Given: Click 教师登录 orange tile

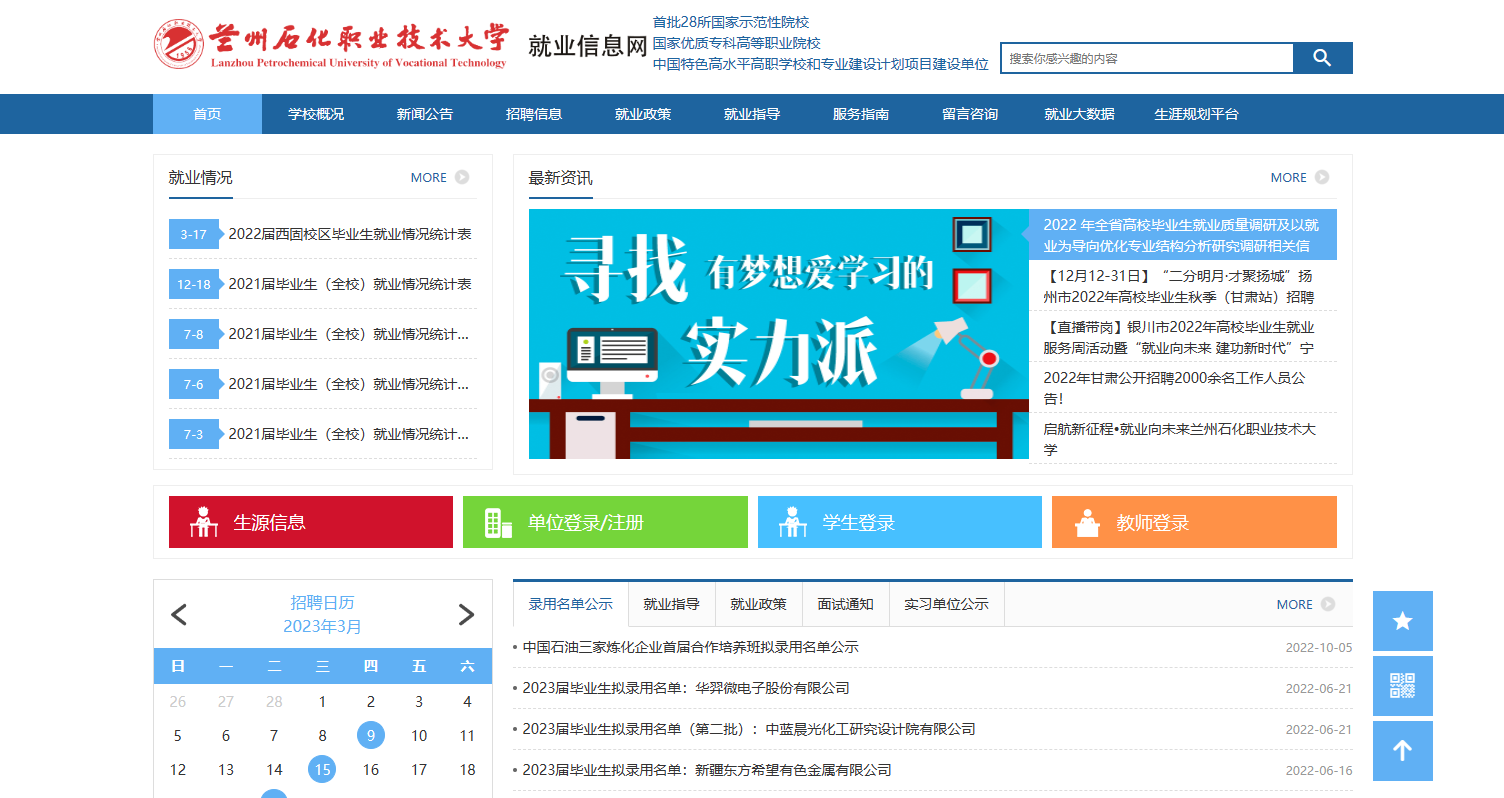Looking at the screenshot, I should click(1193, 522).
